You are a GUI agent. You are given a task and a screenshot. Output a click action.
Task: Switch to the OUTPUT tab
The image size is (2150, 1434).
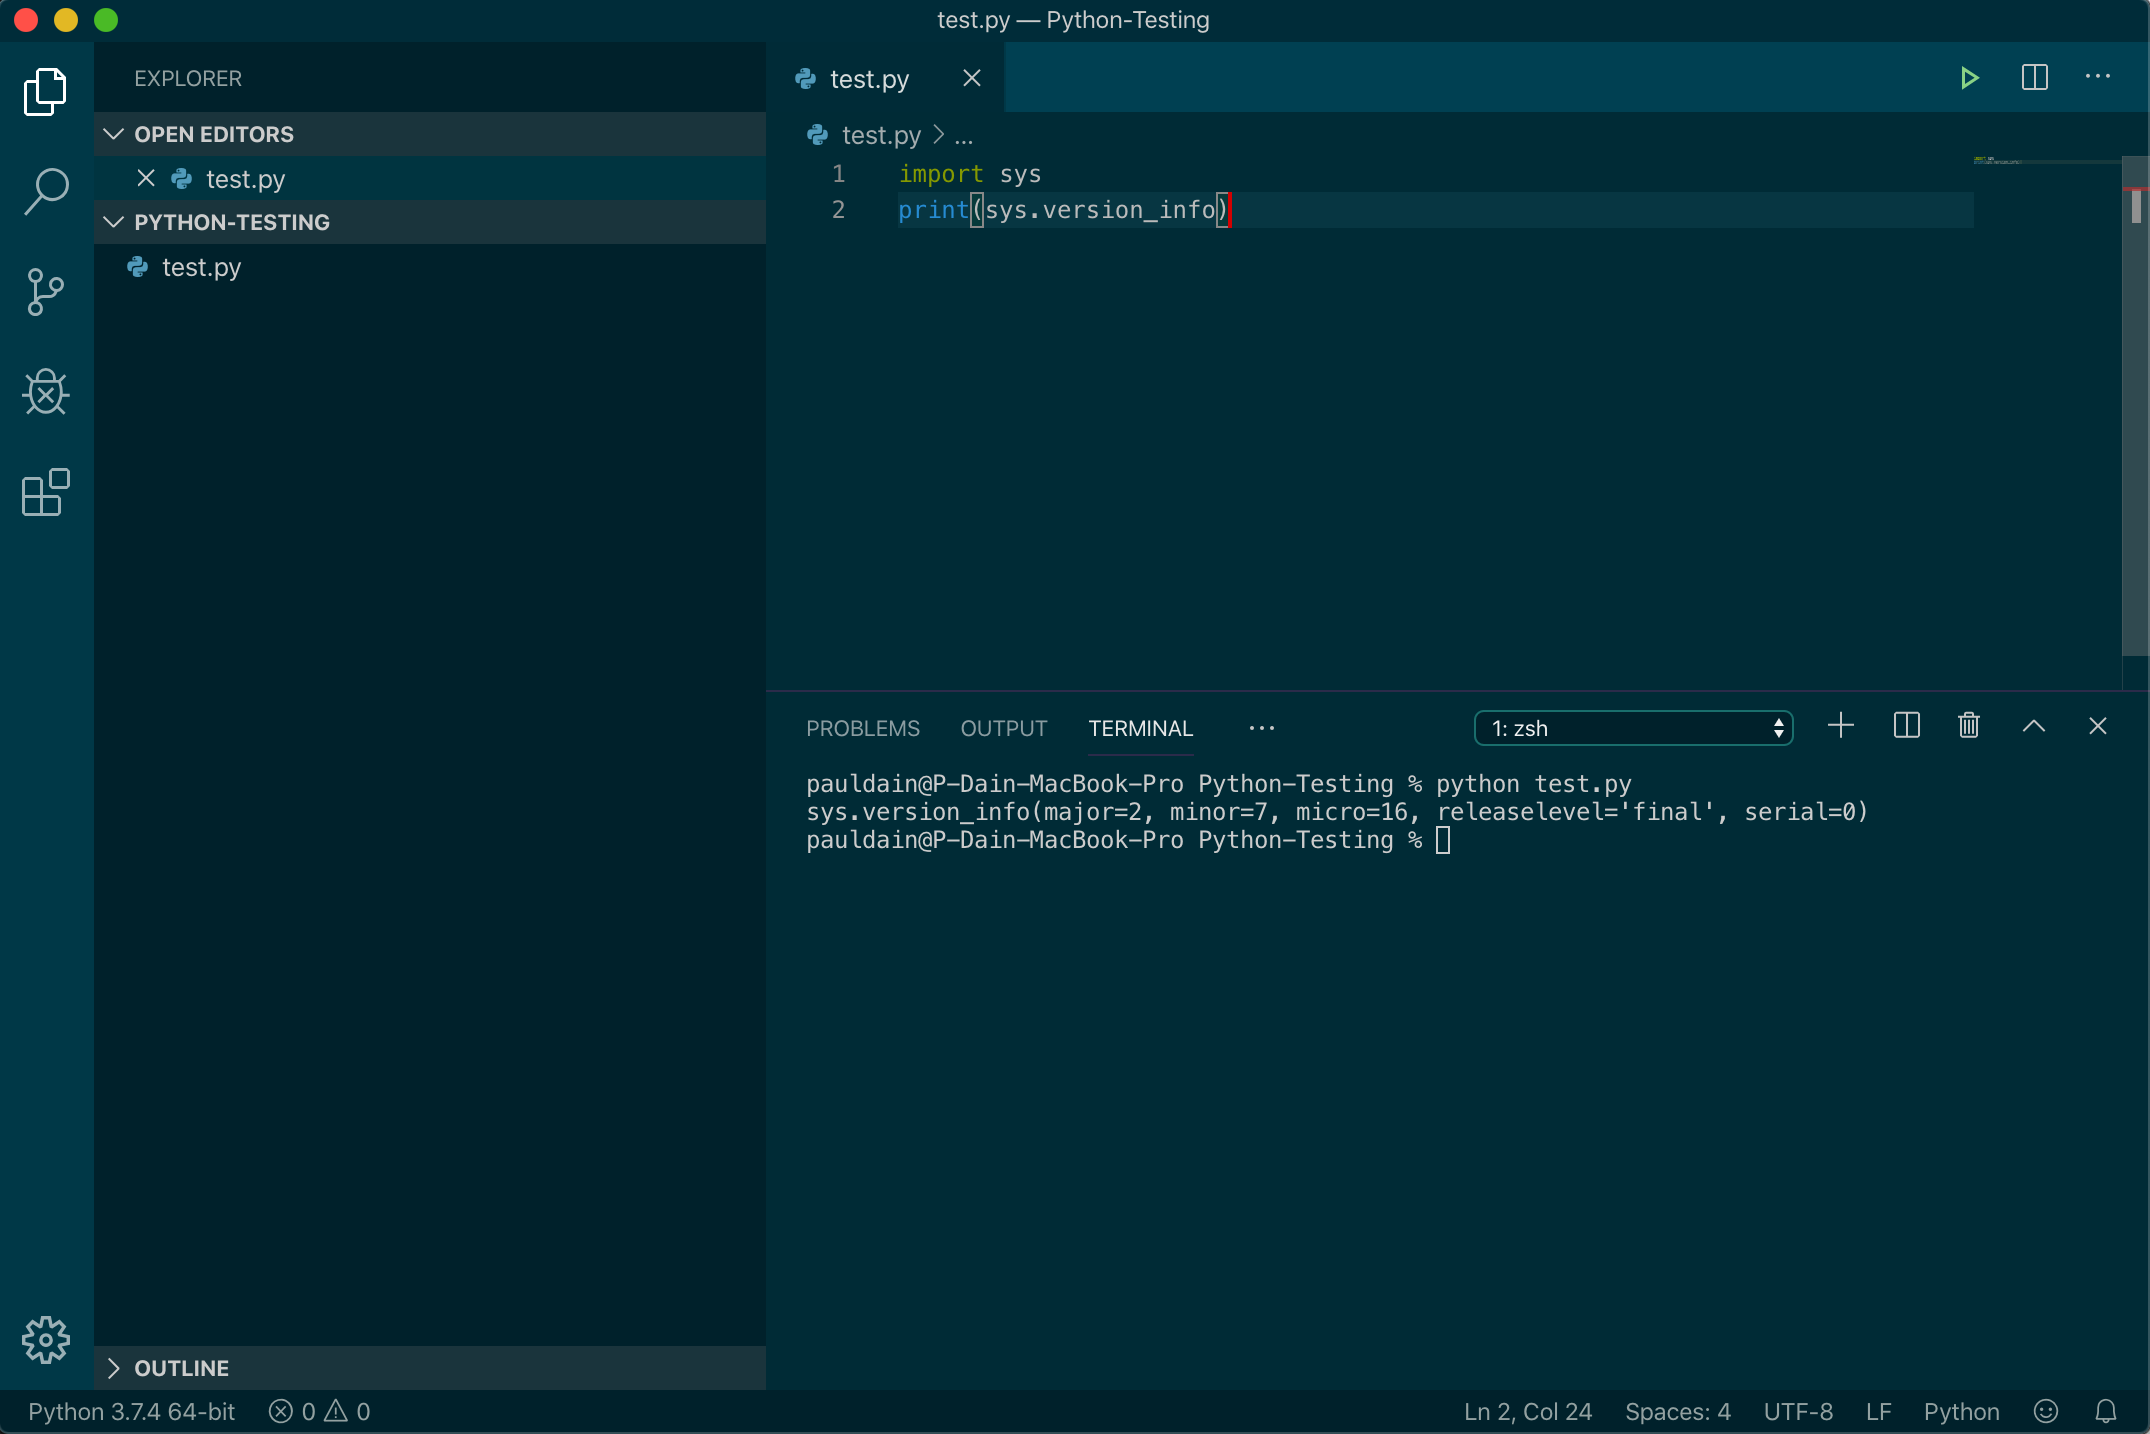pyautogui.click(x=1003, y=728)
